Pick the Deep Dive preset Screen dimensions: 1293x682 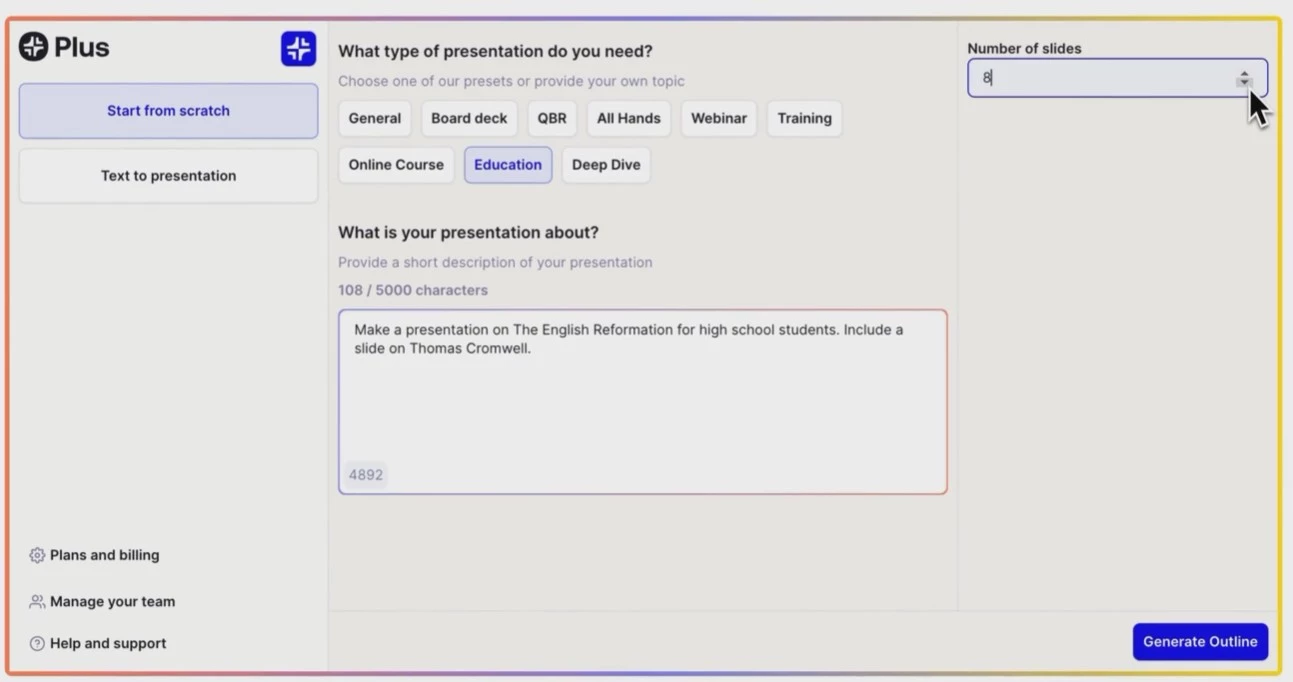[606, 165]
